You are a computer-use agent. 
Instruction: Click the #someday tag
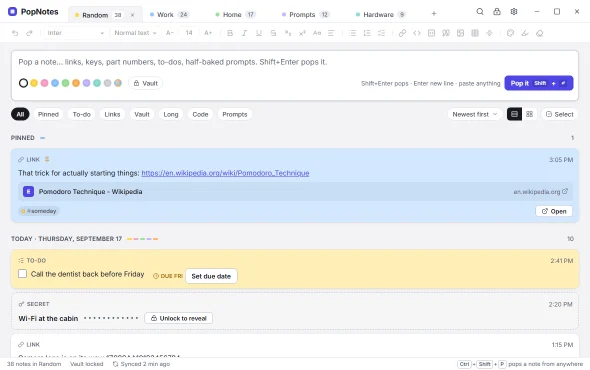tap(39, 211)
